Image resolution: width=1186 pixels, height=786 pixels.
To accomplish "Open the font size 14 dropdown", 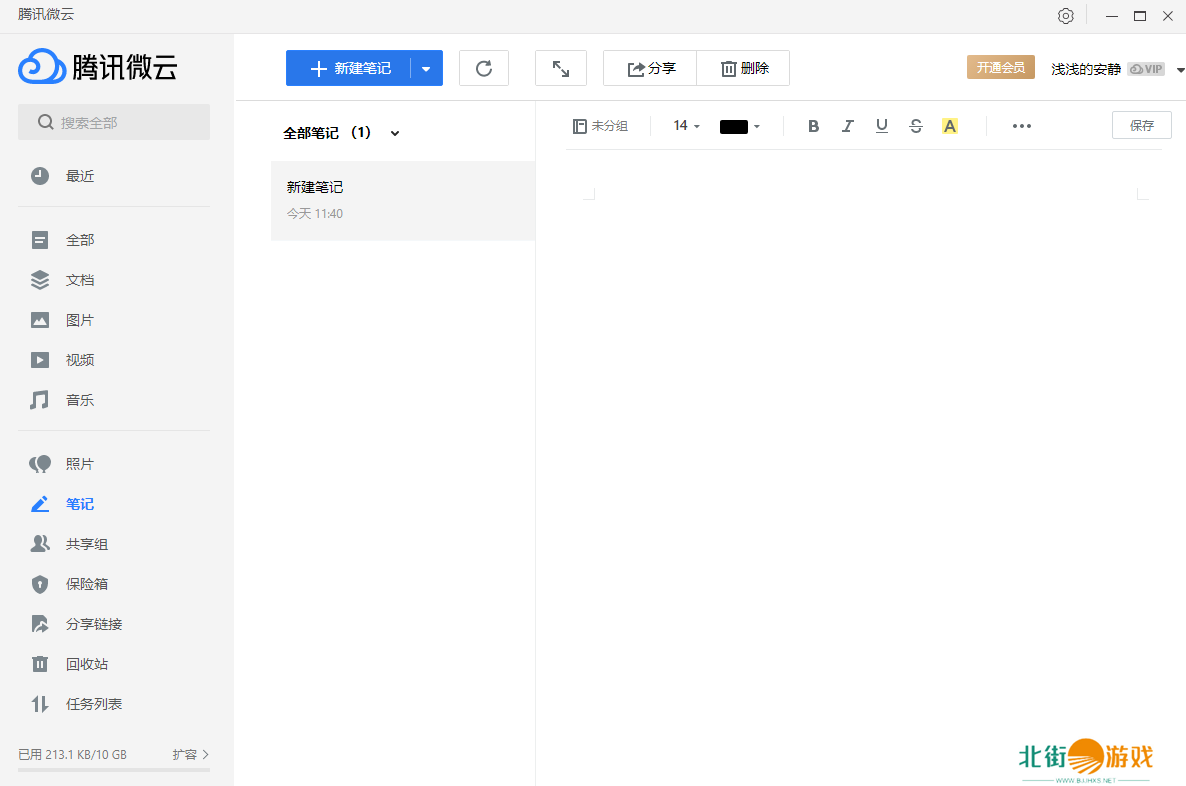I will click(686, 126).
